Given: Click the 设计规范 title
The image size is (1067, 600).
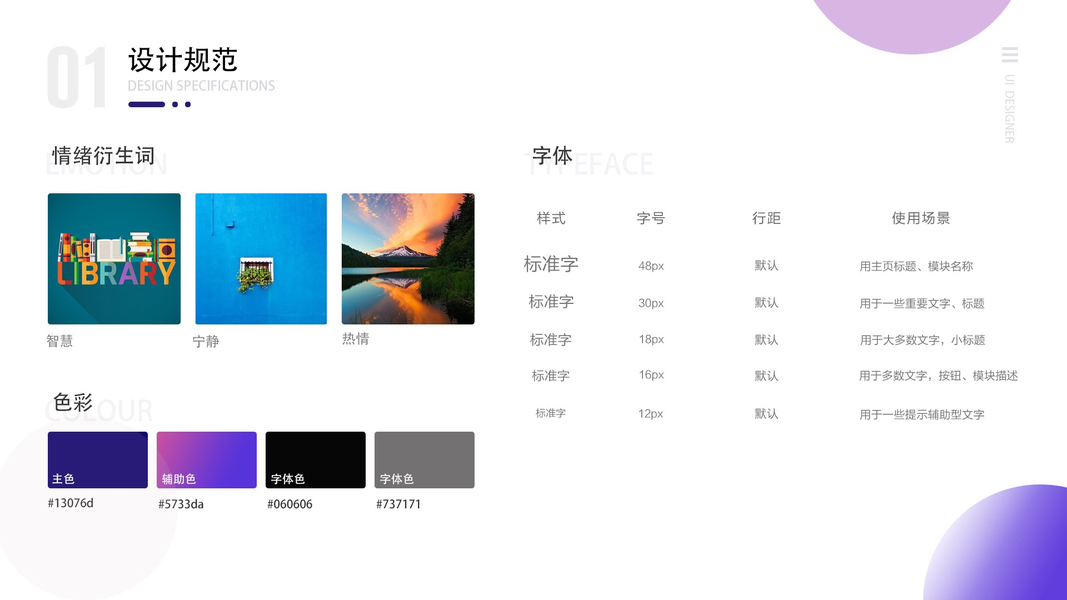Looking at the screenshot, I should coord(182,60).
